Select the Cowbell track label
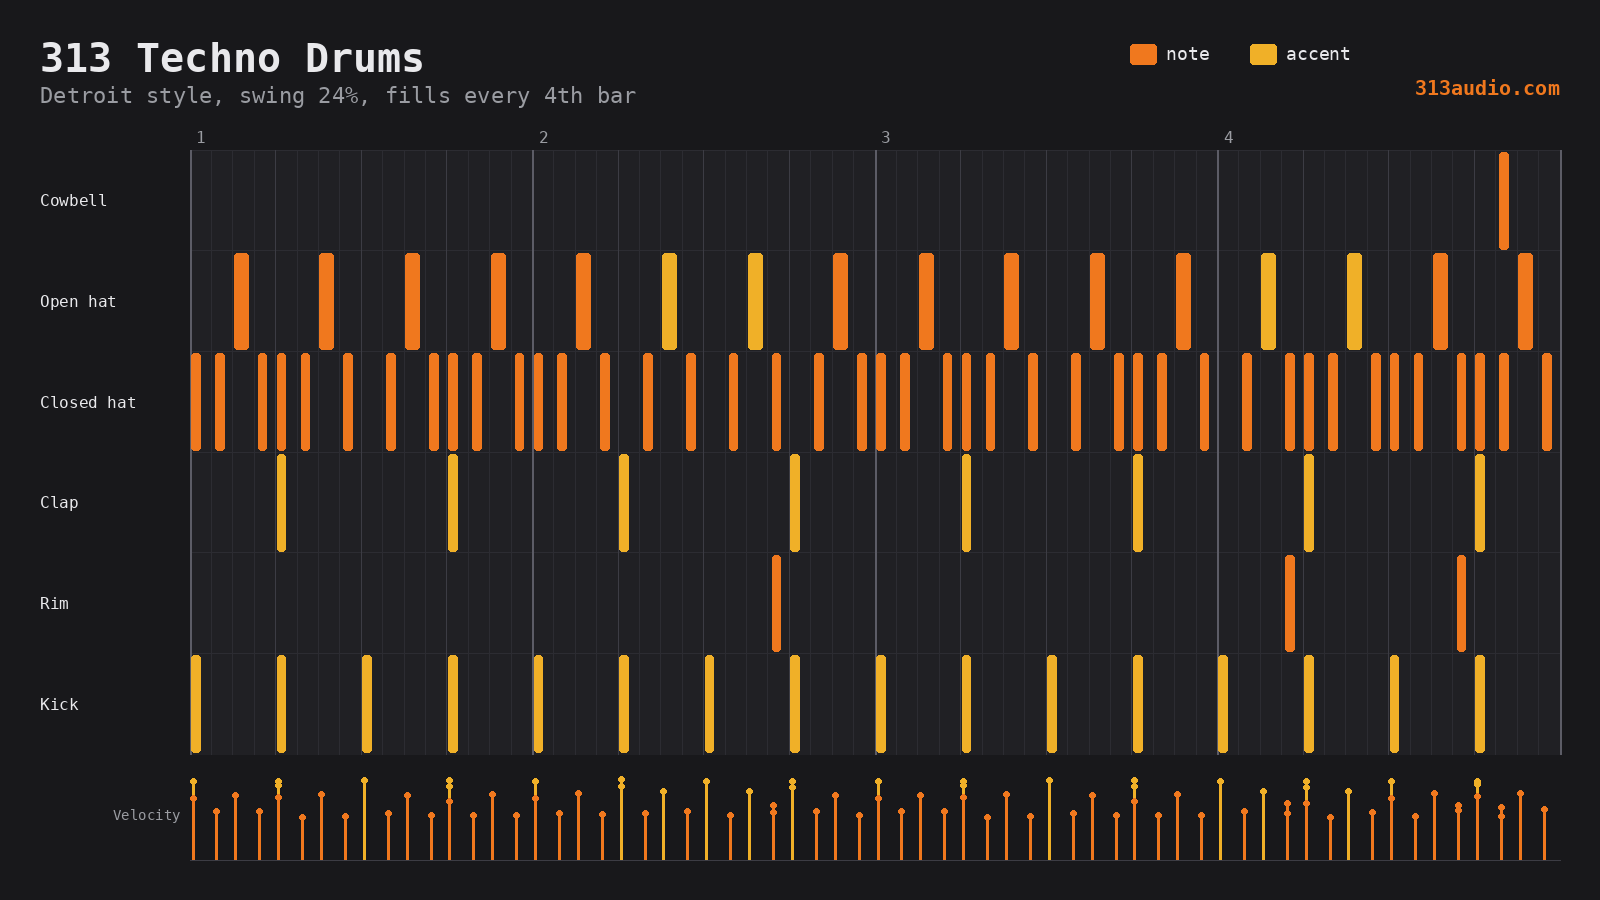Image resolution: width=1600 pixels, height=900 pixels. 73,201
